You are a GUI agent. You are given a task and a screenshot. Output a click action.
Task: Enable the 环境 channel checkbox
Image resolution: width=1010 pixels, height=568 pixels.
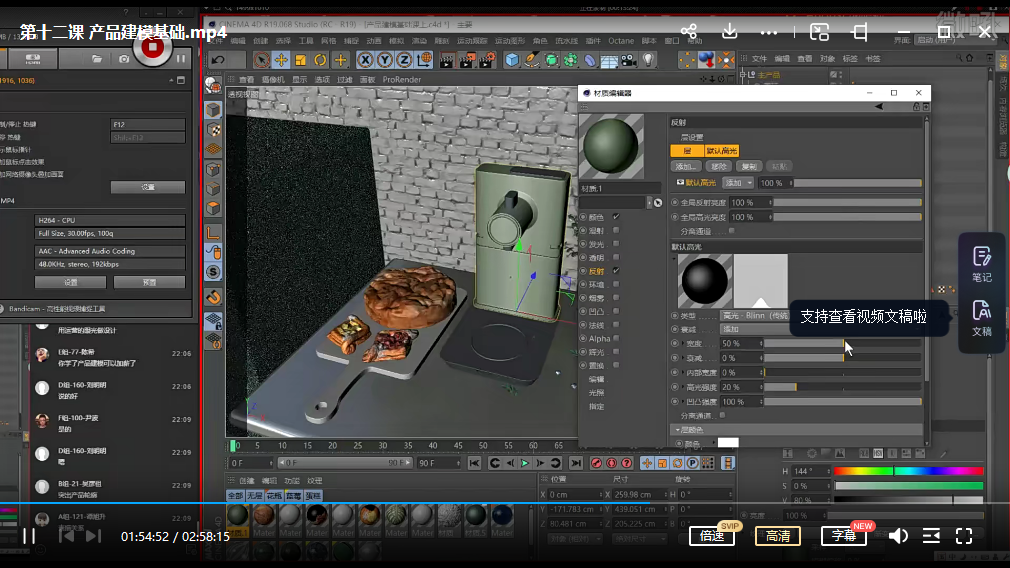[x=616, y=285]
